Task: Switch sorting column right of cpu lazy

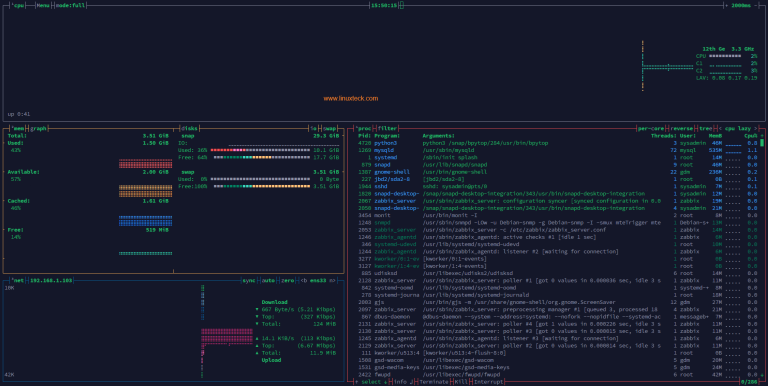Action: pyautogui.click(x=755, y=128)
